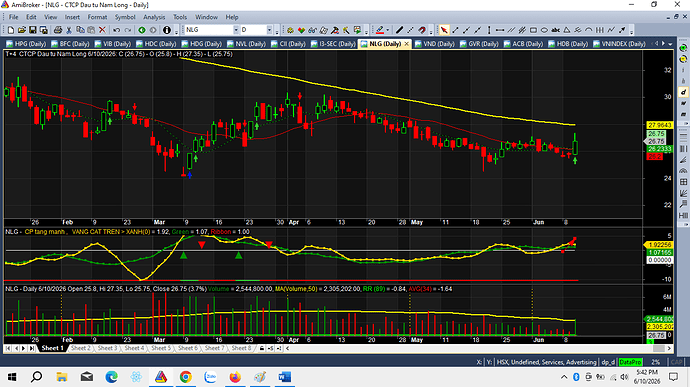Screen dimensions: 690x387
Task: Close the NLG (Daily) tab
Action: coord(406,44)
